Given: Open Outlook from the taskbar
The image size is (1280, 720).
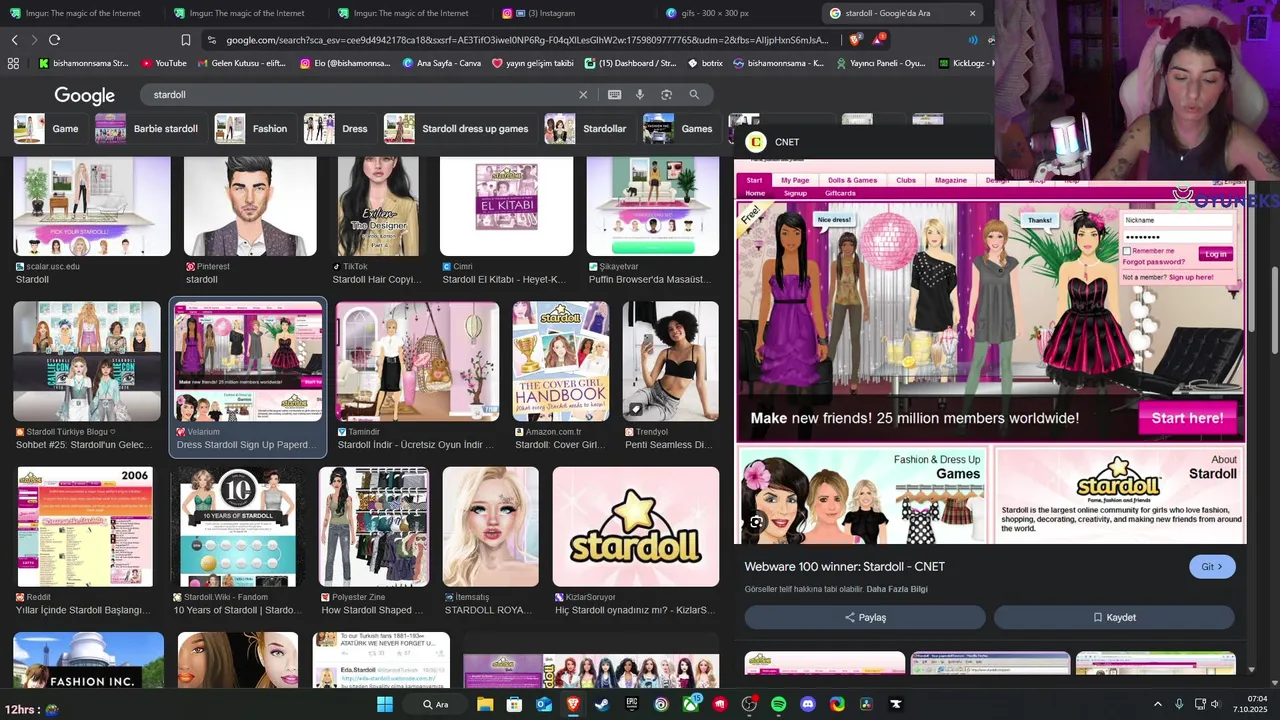Looking at the screenshot, I should [543, 704].
